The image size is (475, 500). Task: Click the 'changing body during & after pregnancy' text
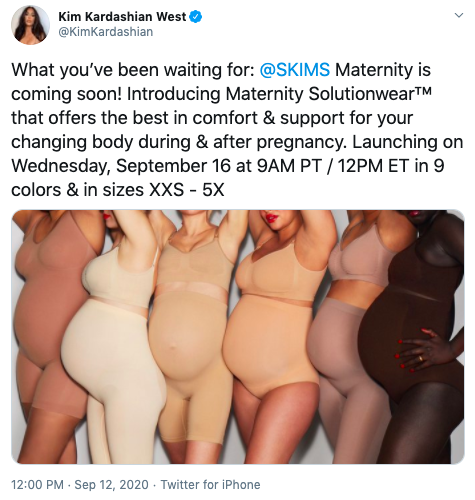coord(177,142)
